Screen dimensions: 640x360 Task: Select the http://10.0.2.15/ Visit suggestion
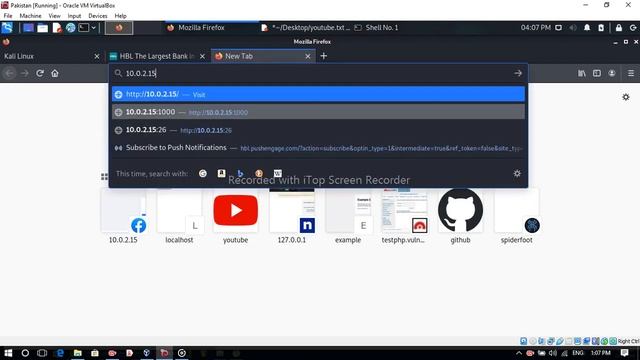pyautogui.click(x=318, y=94)
